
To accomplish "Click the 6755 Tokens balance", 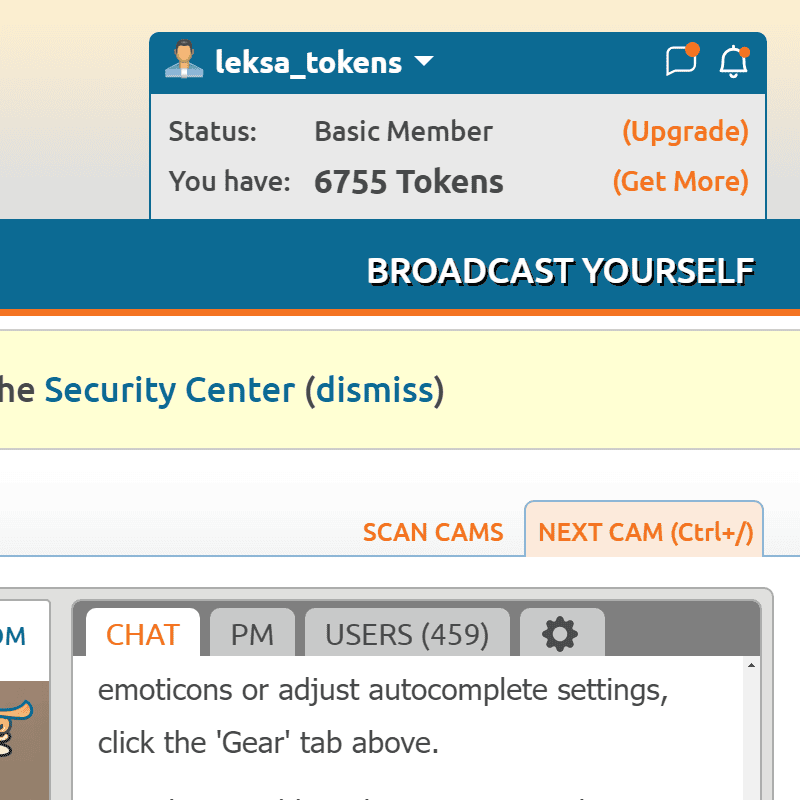I will click(408, 182).
